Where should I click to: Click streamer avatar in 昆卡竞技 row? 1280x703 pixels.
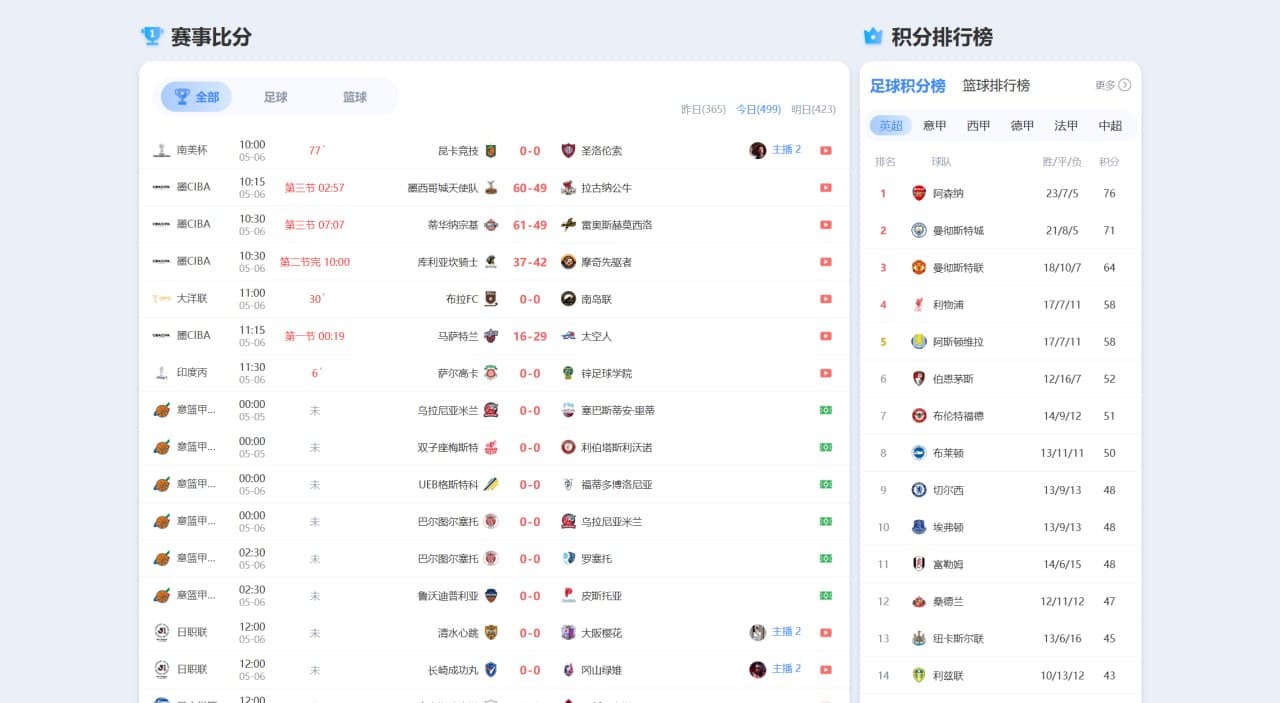pyautogui.click(x=758, y=150)
